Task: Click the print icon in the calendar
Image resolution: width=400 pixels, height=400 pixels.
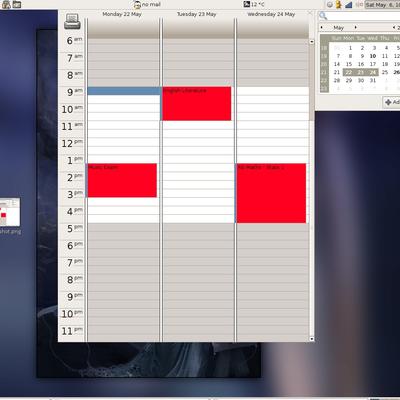Action: pyautogui.click(x=72, y=21)
